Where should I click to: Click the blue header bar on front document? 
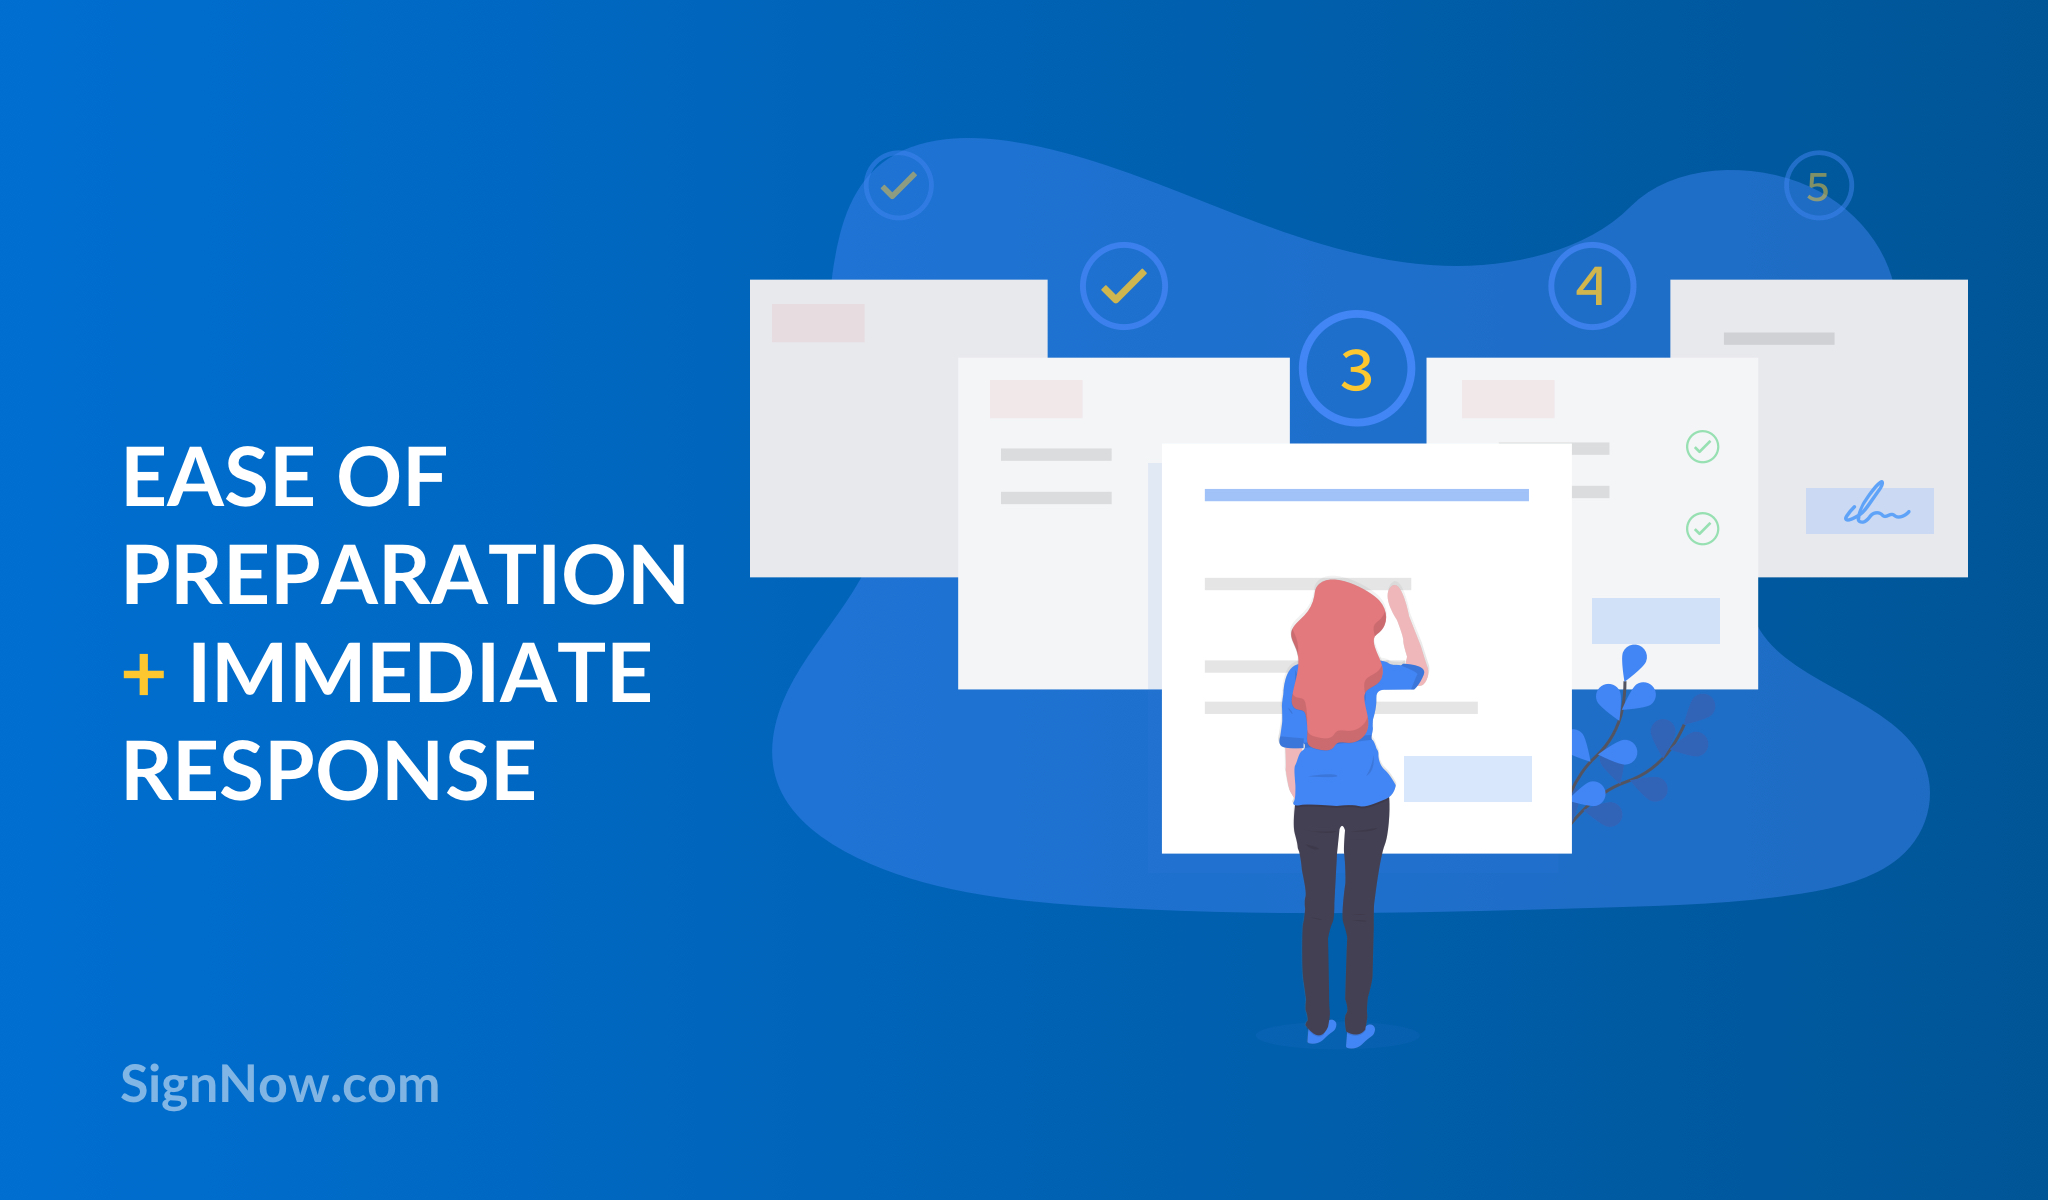tap(1366, 495)
